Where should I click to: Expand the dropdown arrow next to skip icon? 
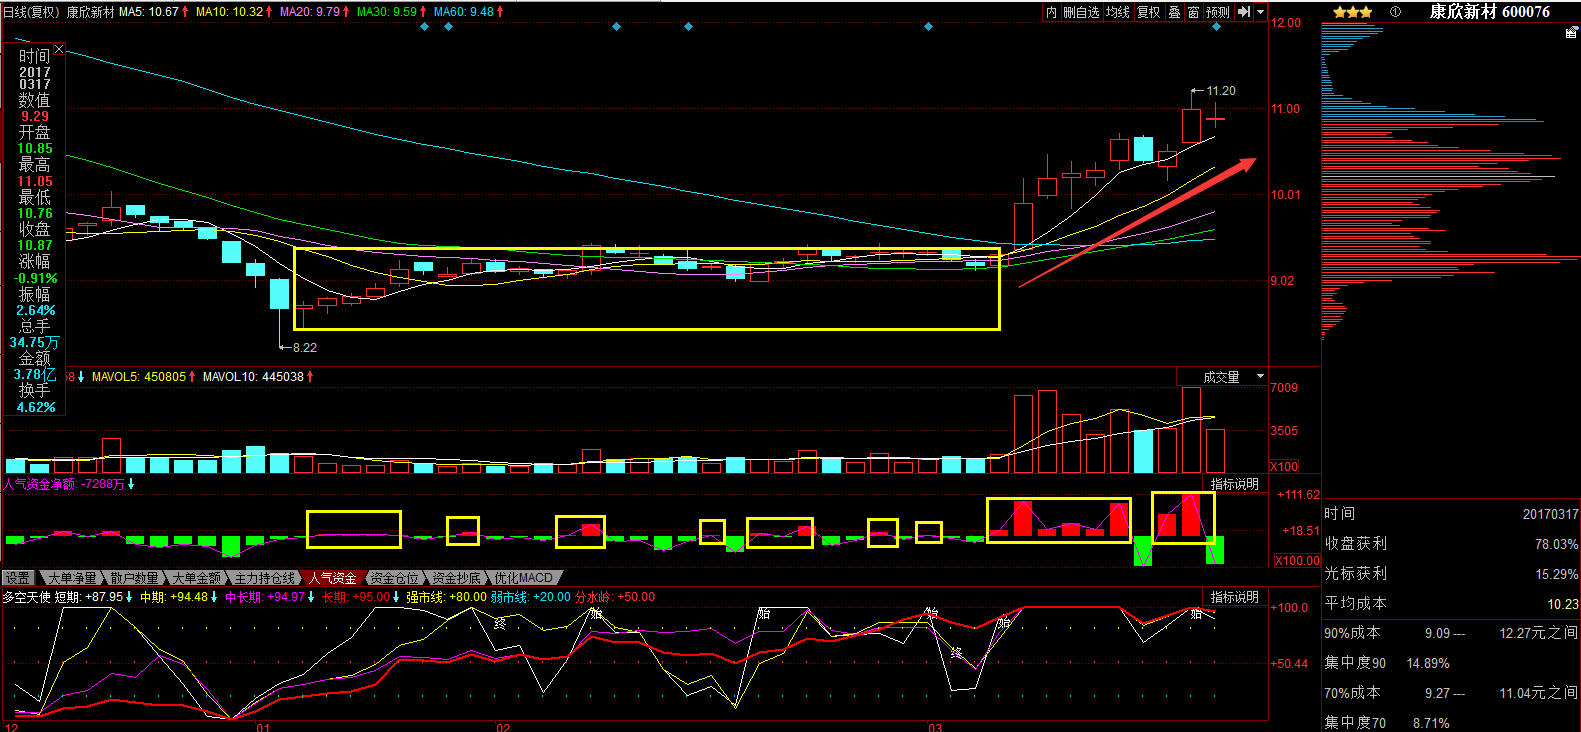[1260, 12]
